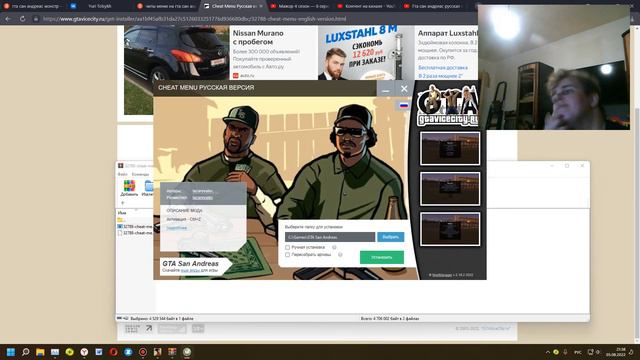
Task: Open Команды menu in WinRAR window
Action: pyautogui.click(x=140, y=174)
